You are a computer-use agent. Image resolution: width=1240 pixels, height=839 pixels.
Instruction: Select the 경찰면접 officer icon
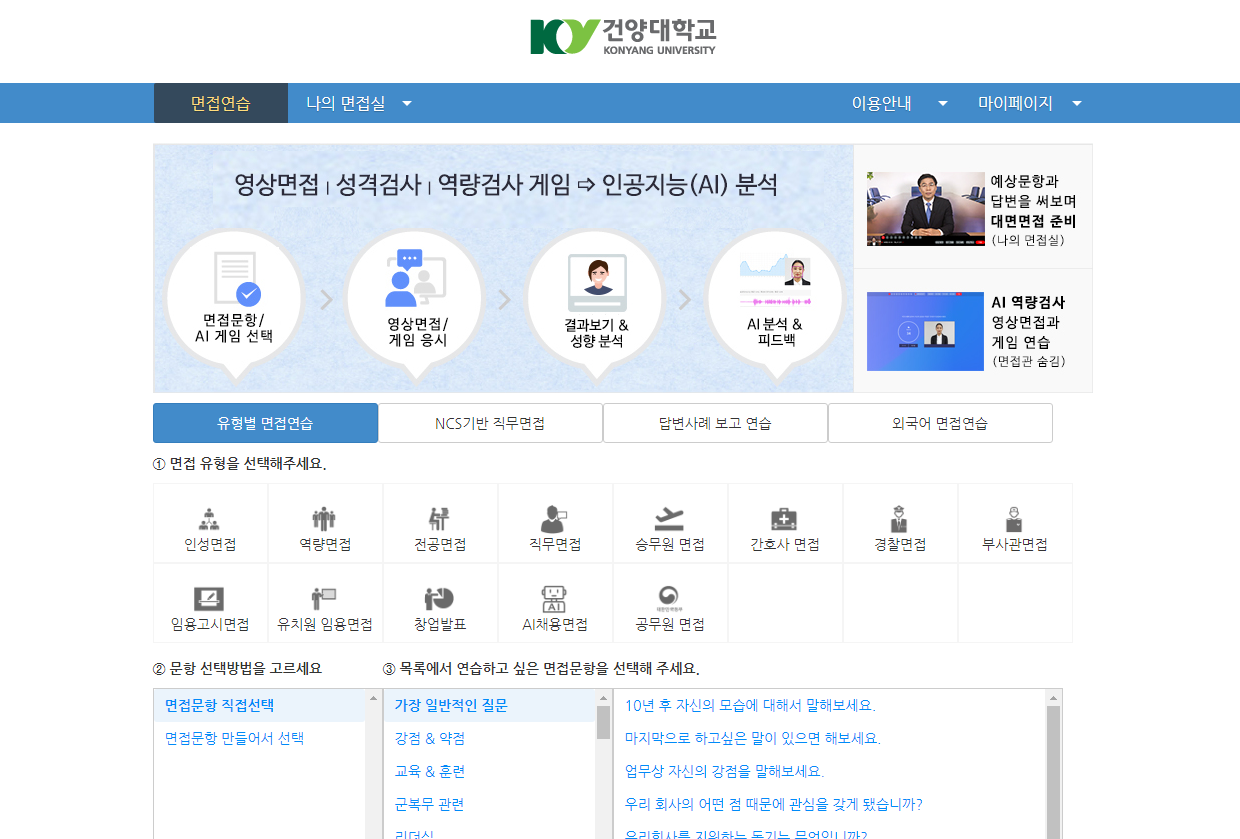(900, 522)
